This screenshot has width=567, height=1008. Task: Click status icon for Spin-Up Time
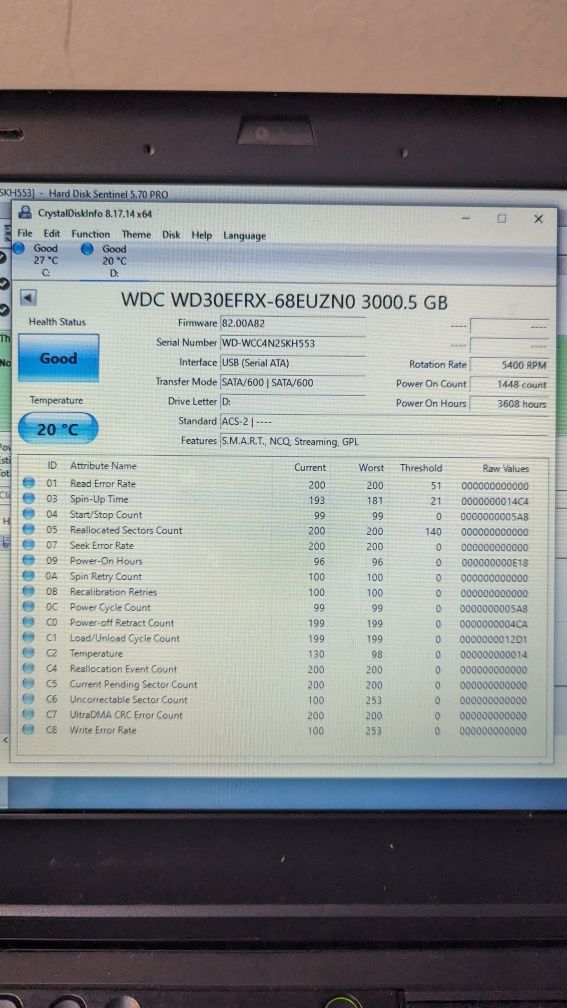click(29, 498)
